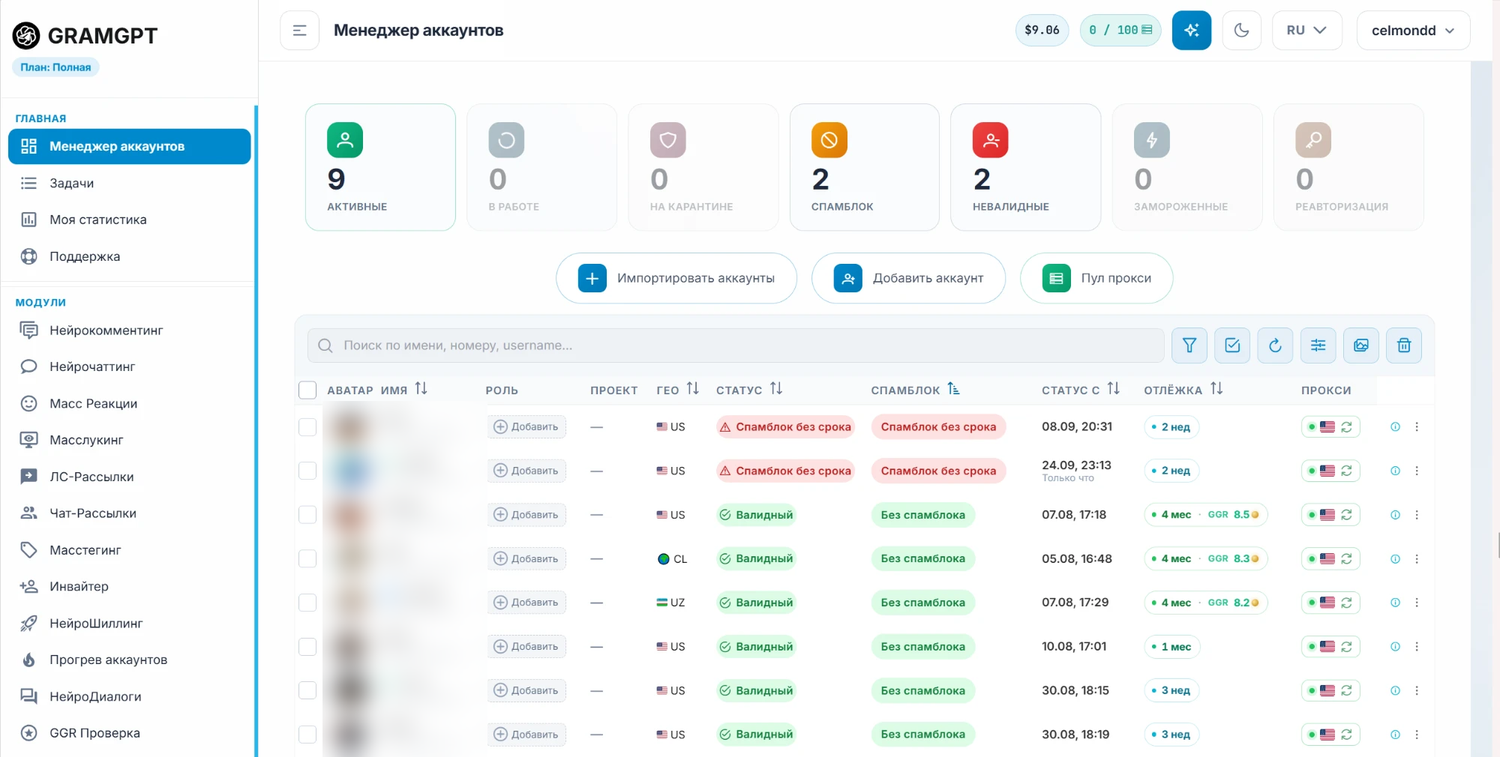The height and width of the screenshot is (757, 1500).
Task: Open the Пул прокси button
Action: [1096, 278]
